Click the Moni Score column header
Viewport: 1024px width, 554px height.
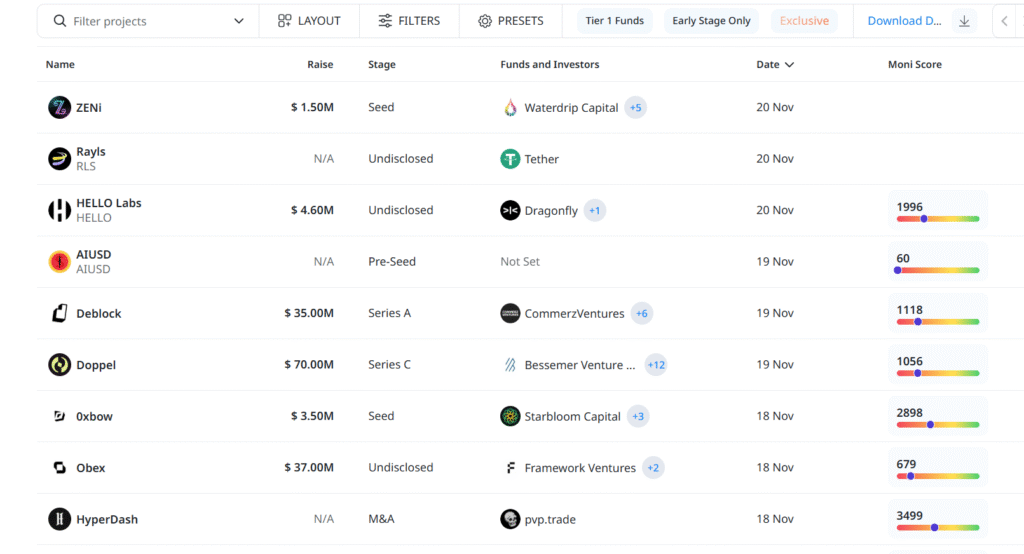[914, 65]
